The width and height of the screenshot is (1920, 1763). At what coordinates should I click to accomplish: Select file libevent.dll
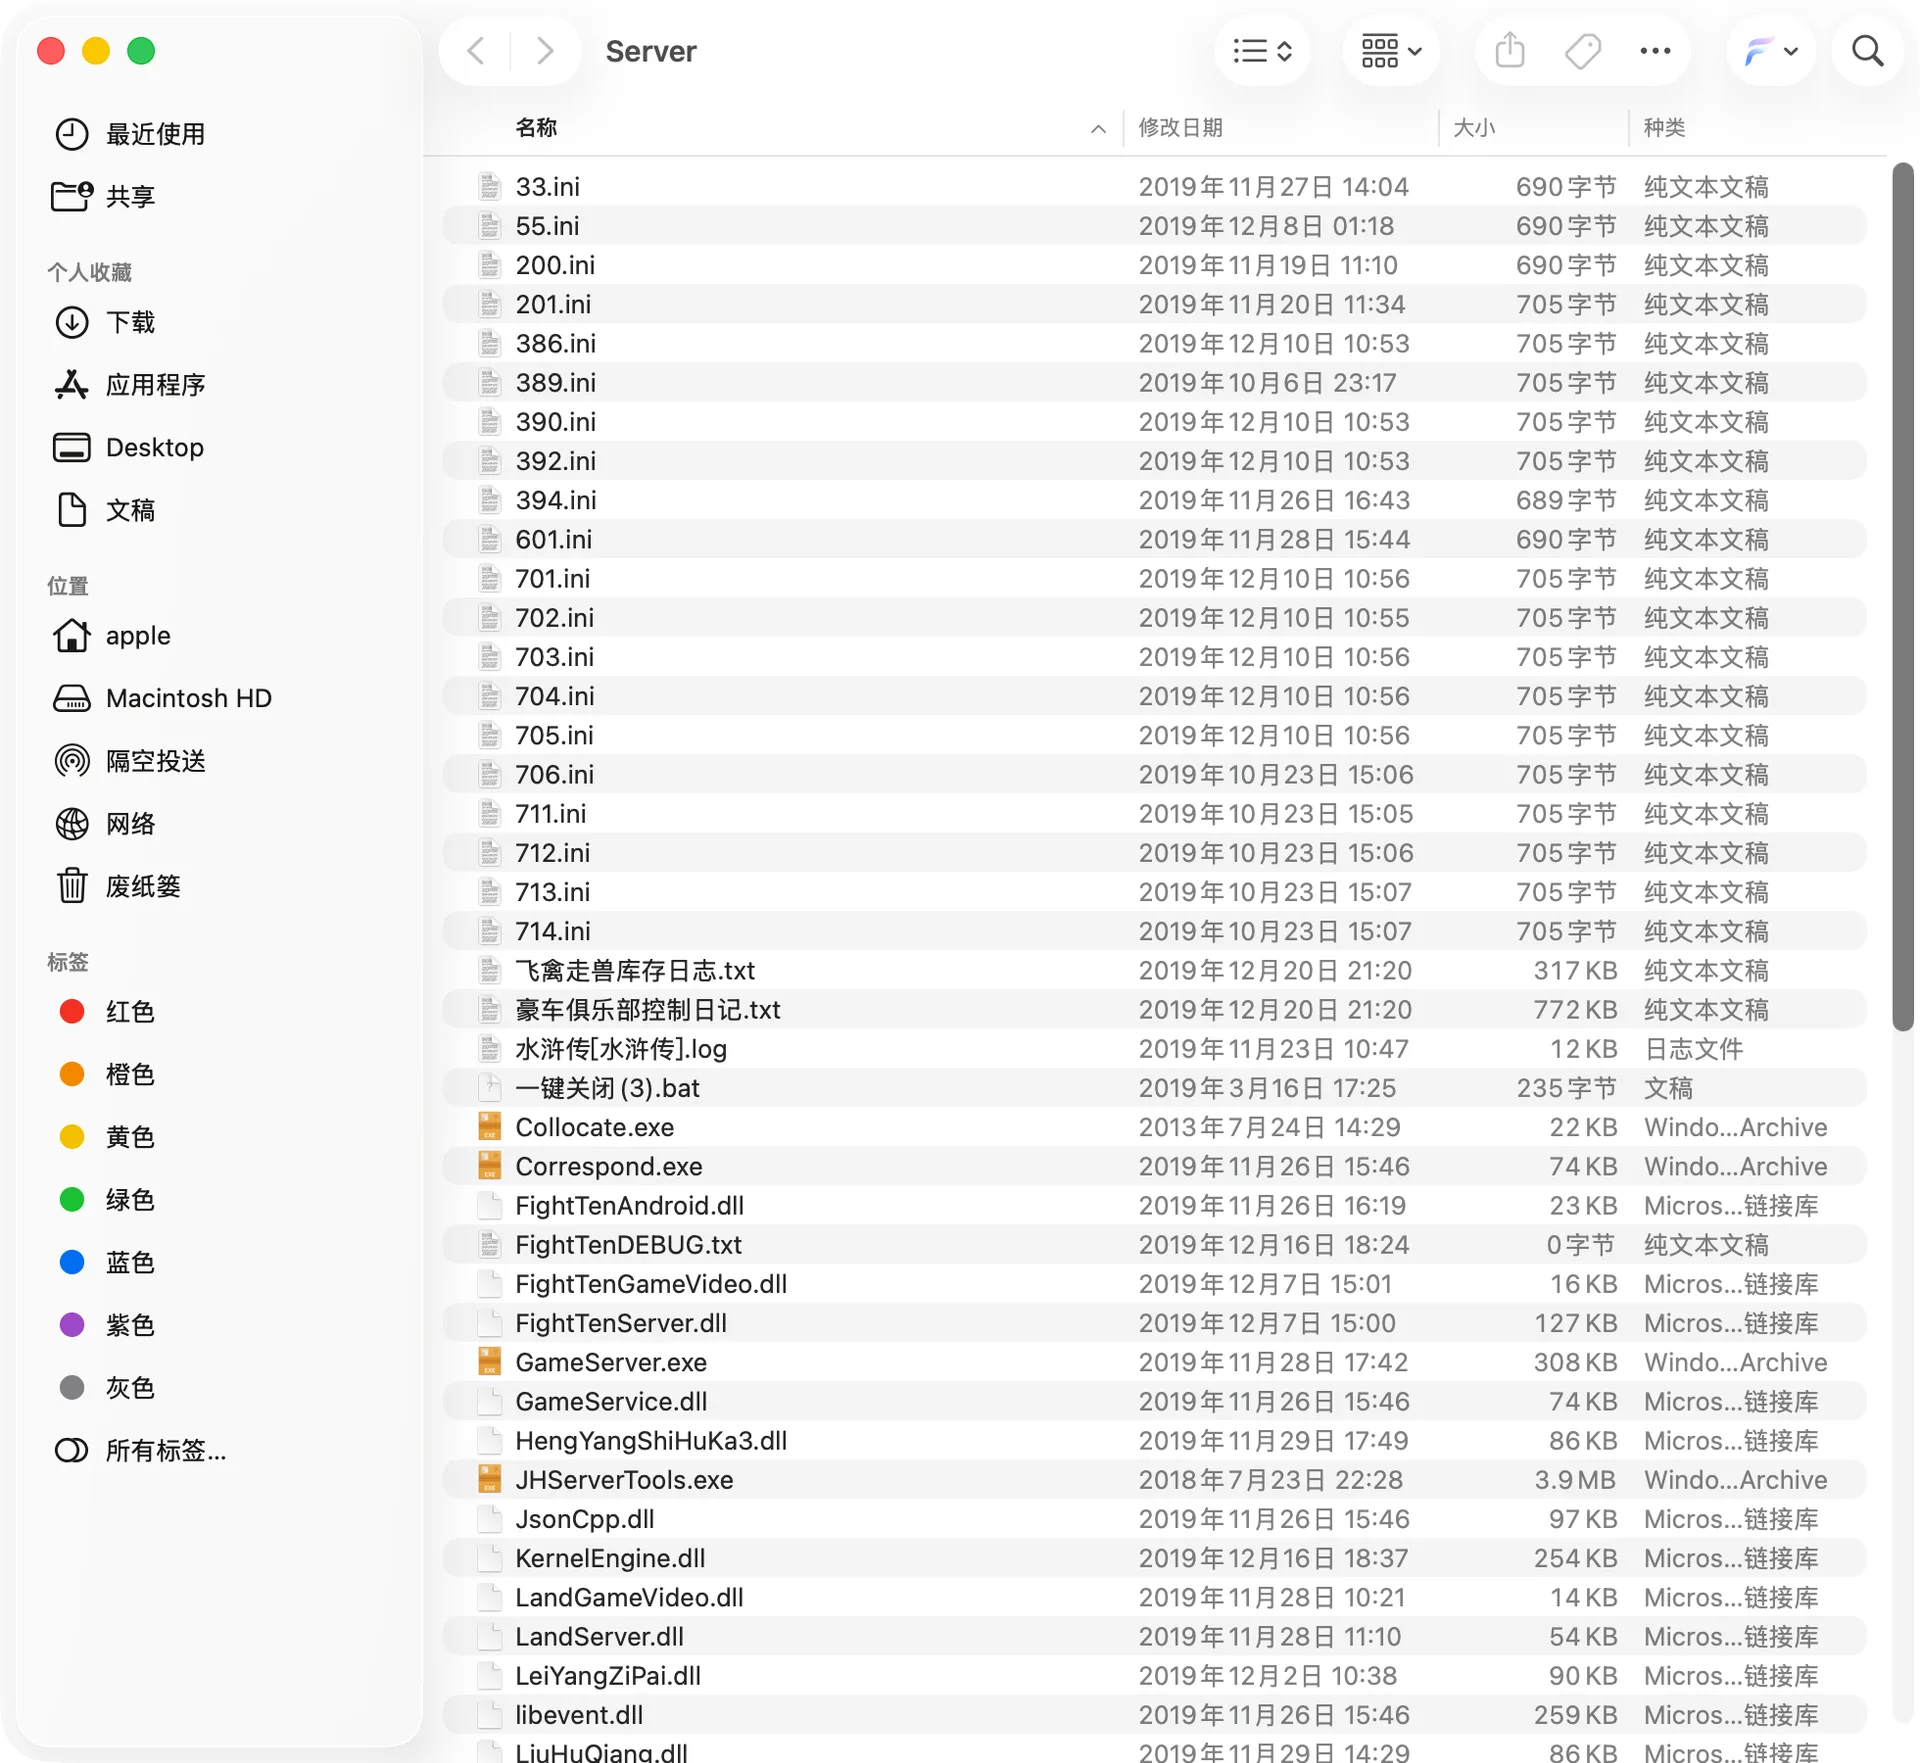point(1154,1715)
